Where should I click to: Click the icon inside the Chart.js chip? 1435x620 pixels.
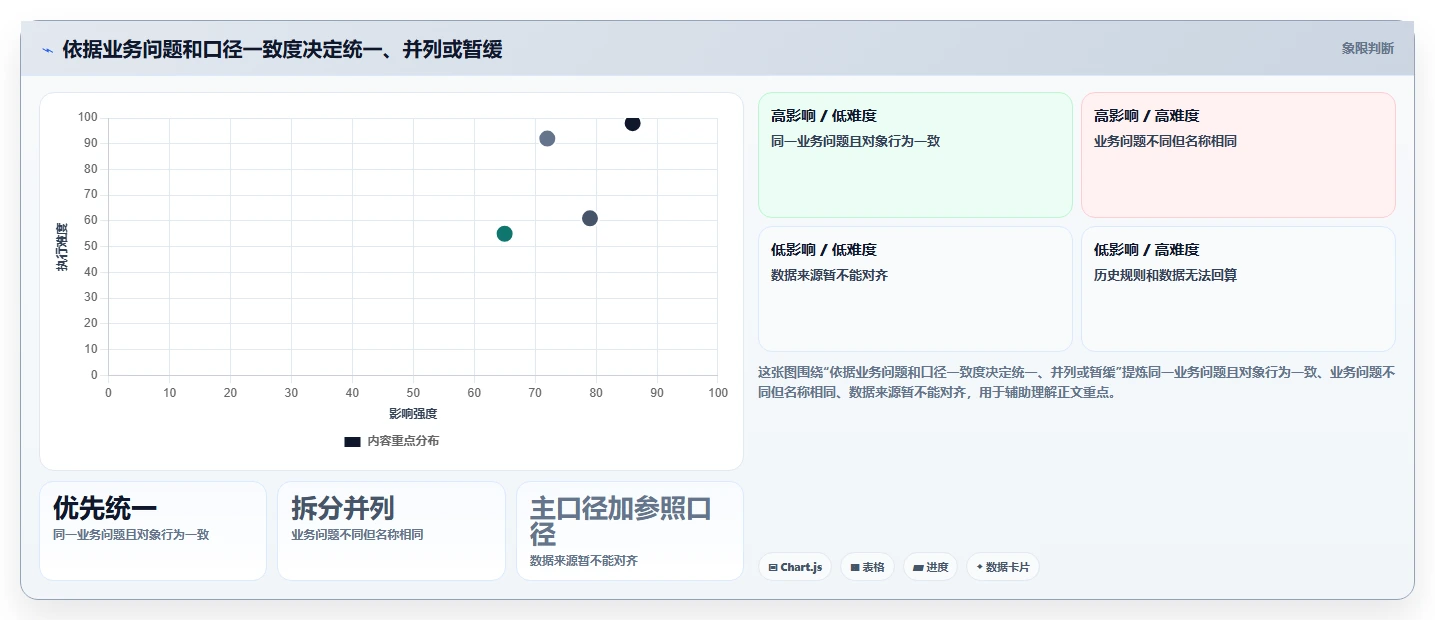click(x=773, y=567)
